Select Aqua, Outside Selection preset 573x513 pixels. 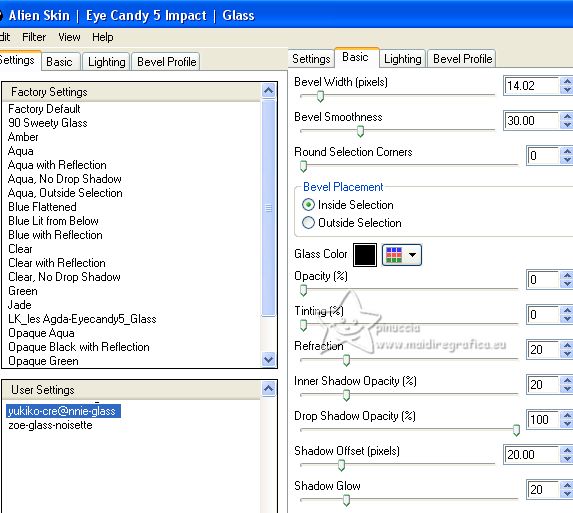click(x=65, y=193)
